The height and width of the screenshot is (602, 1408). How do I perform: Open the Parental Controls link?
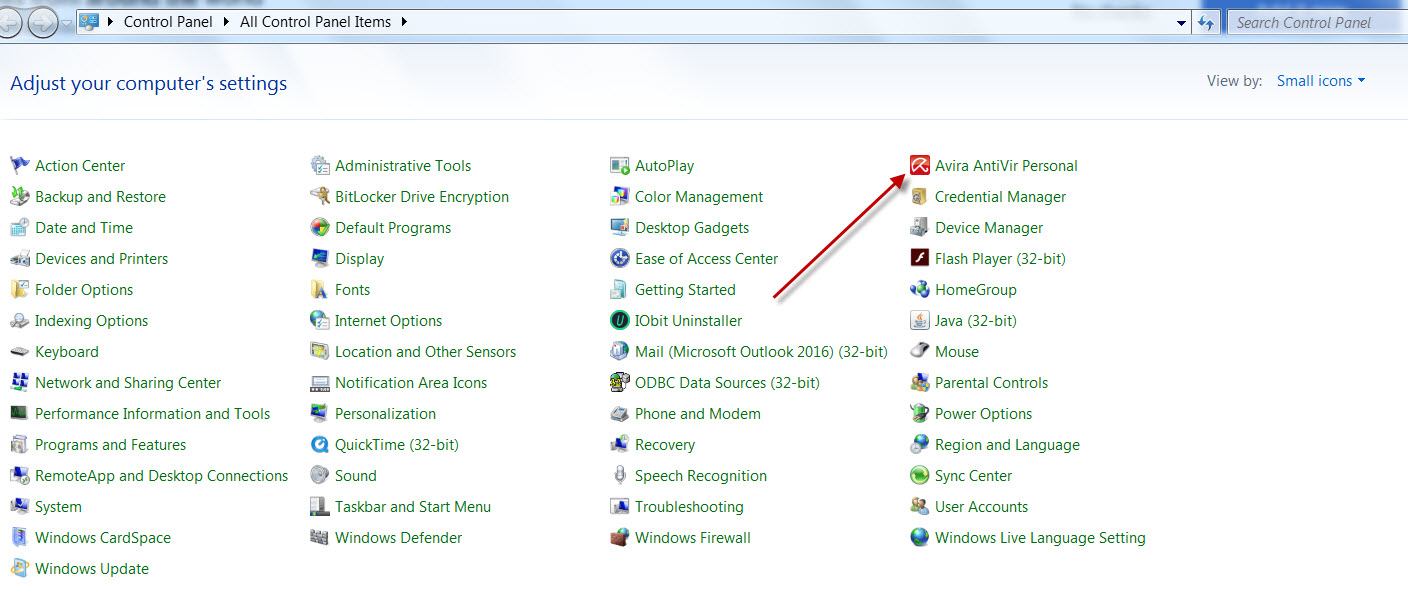(x=991, y=383)
